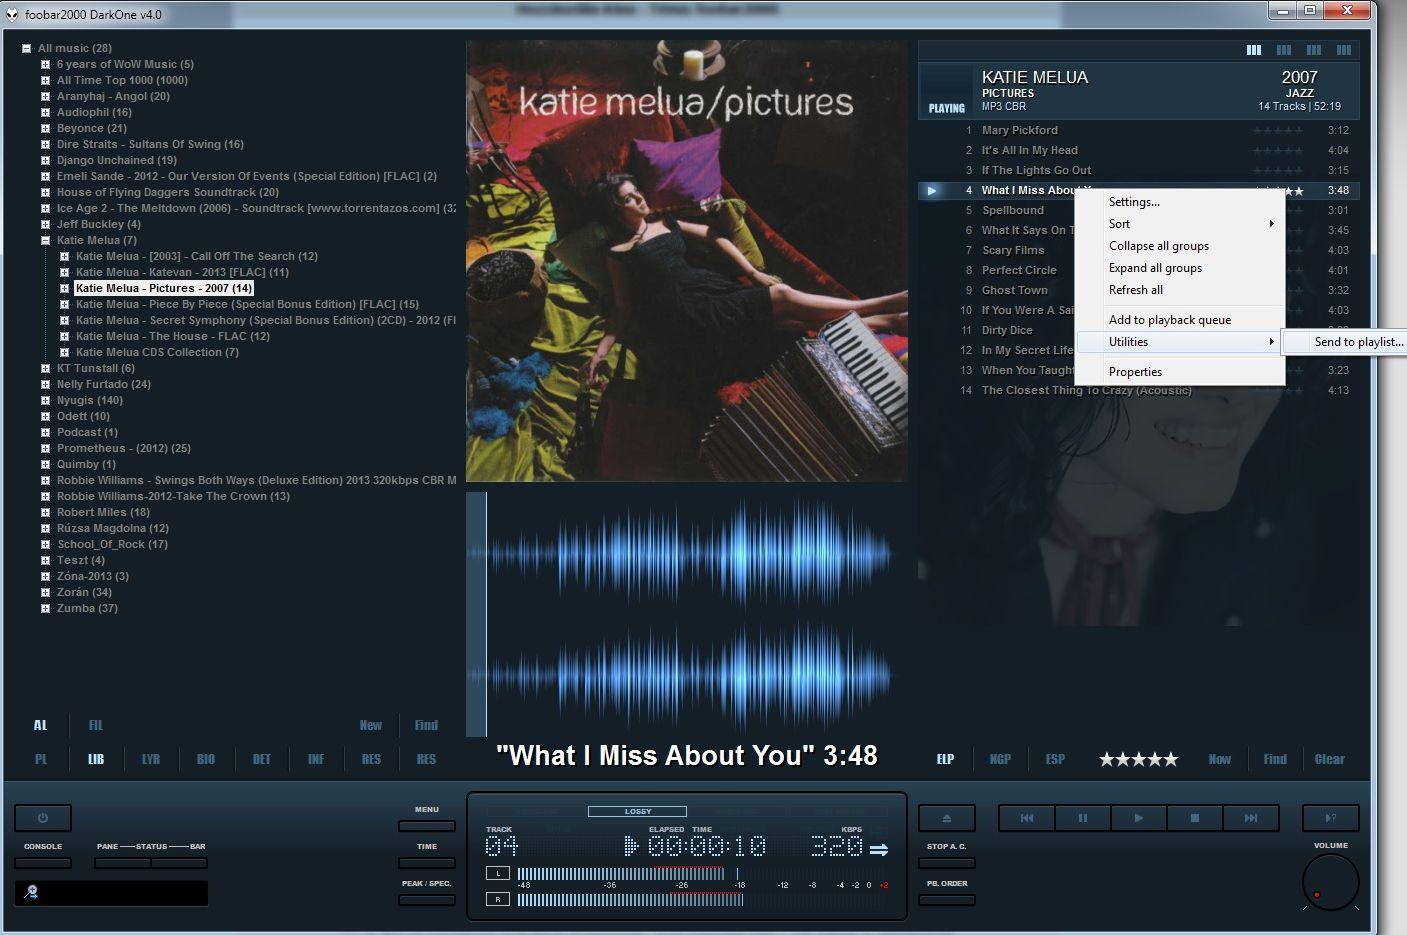Click Find beside the Clear button

[x=1275, y=759]
